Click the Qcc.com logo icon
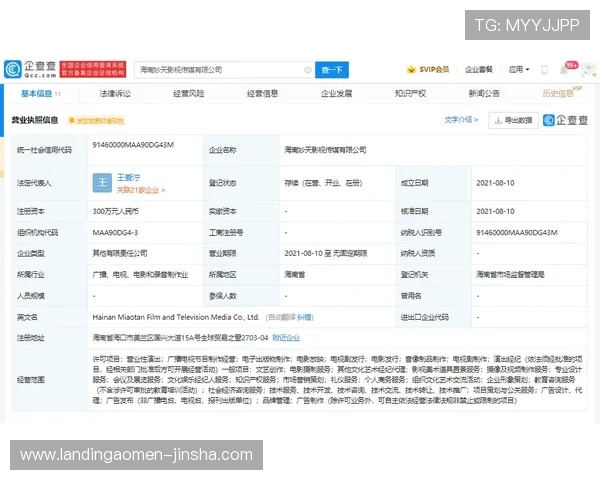 [13, 70]
